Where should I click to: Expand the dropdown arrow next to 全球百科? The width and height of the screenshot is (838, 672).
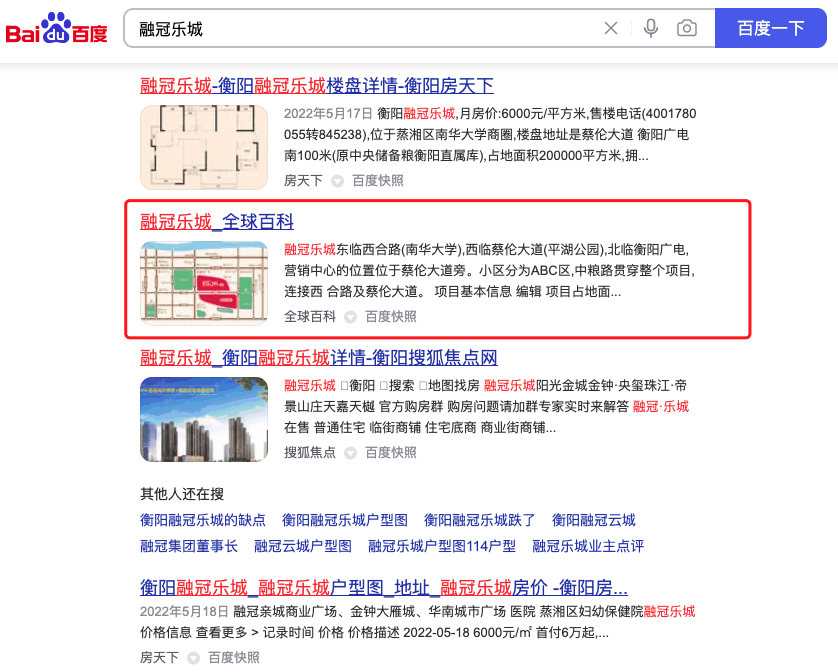[350, 317]
